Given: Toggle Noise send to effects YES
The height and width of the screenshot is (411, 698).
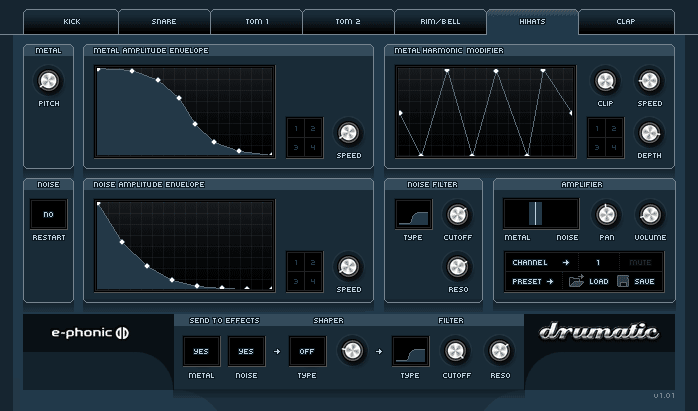Looking at the screenshot, I should point(246,351).
